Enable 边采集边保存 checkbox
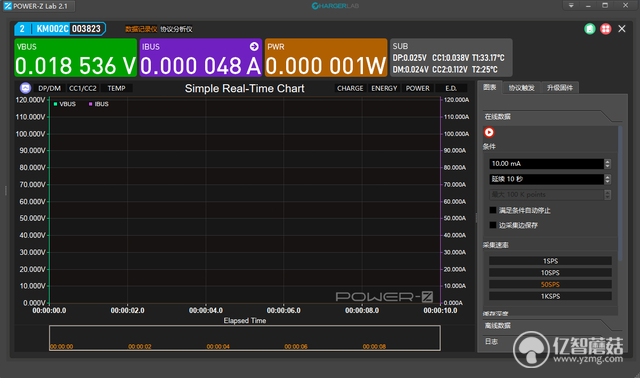 pos(493,225)
